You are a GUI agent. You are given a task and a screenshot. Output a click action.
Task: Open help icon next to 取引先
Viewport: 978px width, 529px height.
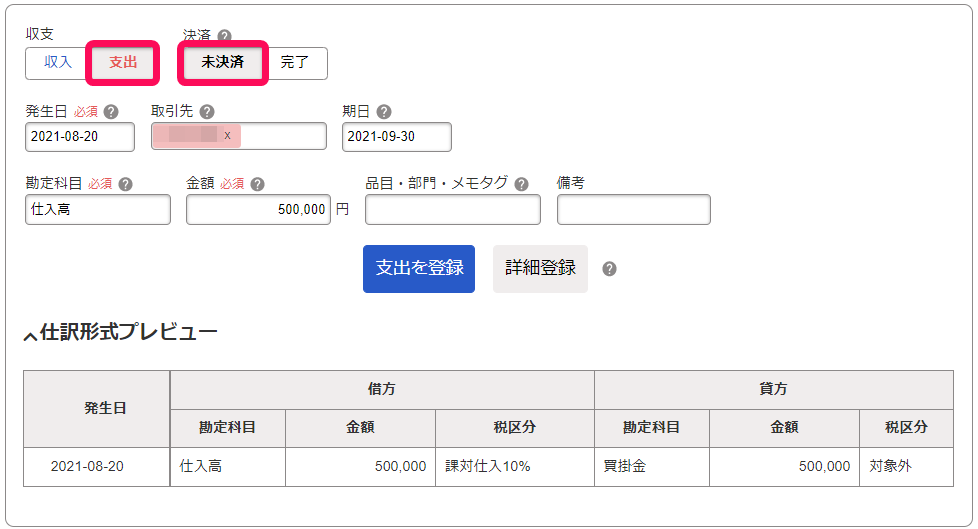(x=207, y=112)
